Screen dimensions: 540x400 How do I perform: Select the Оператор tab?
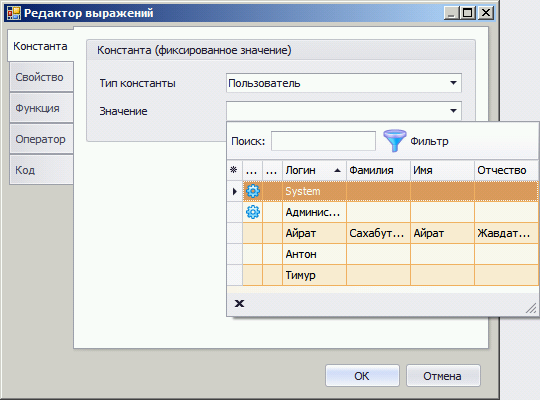[41, 139]
